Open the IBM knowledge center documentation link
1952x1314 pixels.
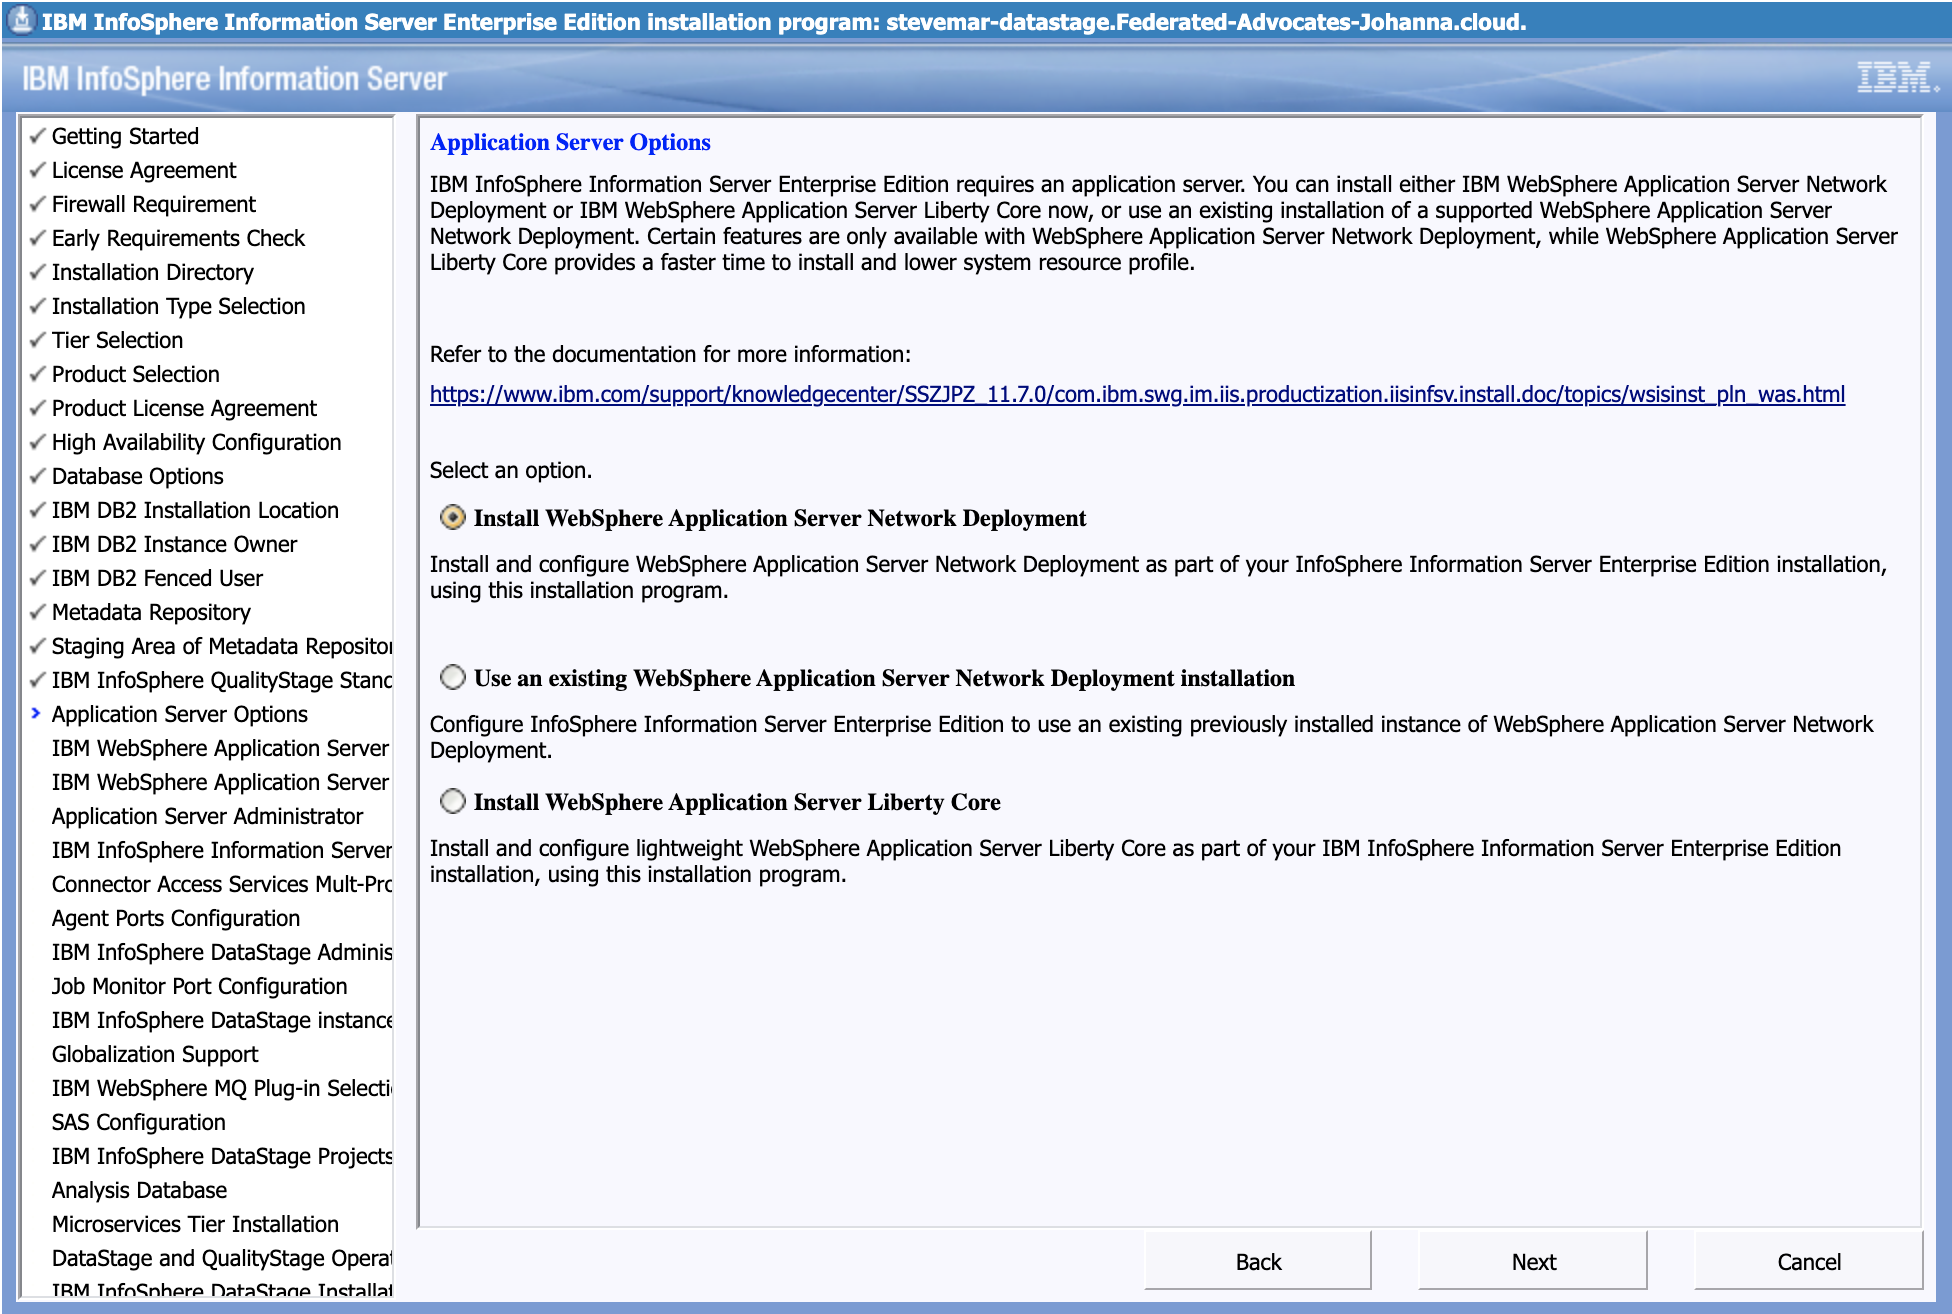click(x=1137, y=394)
